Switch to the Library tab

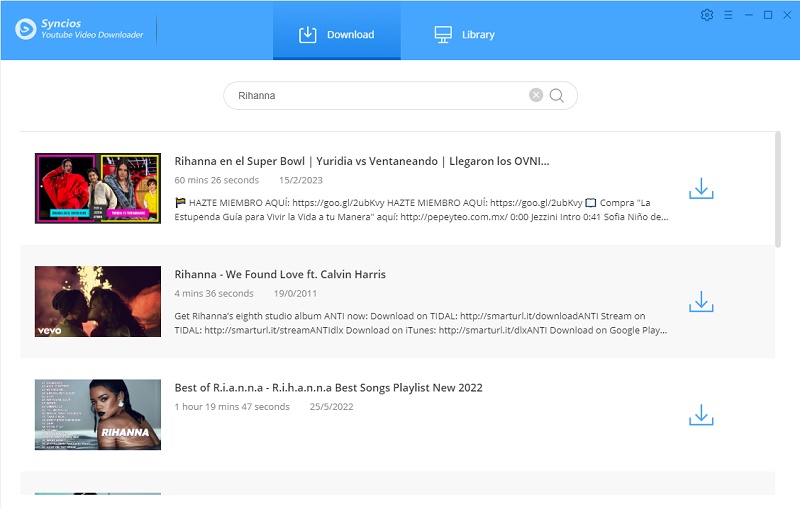click(464, 34)
